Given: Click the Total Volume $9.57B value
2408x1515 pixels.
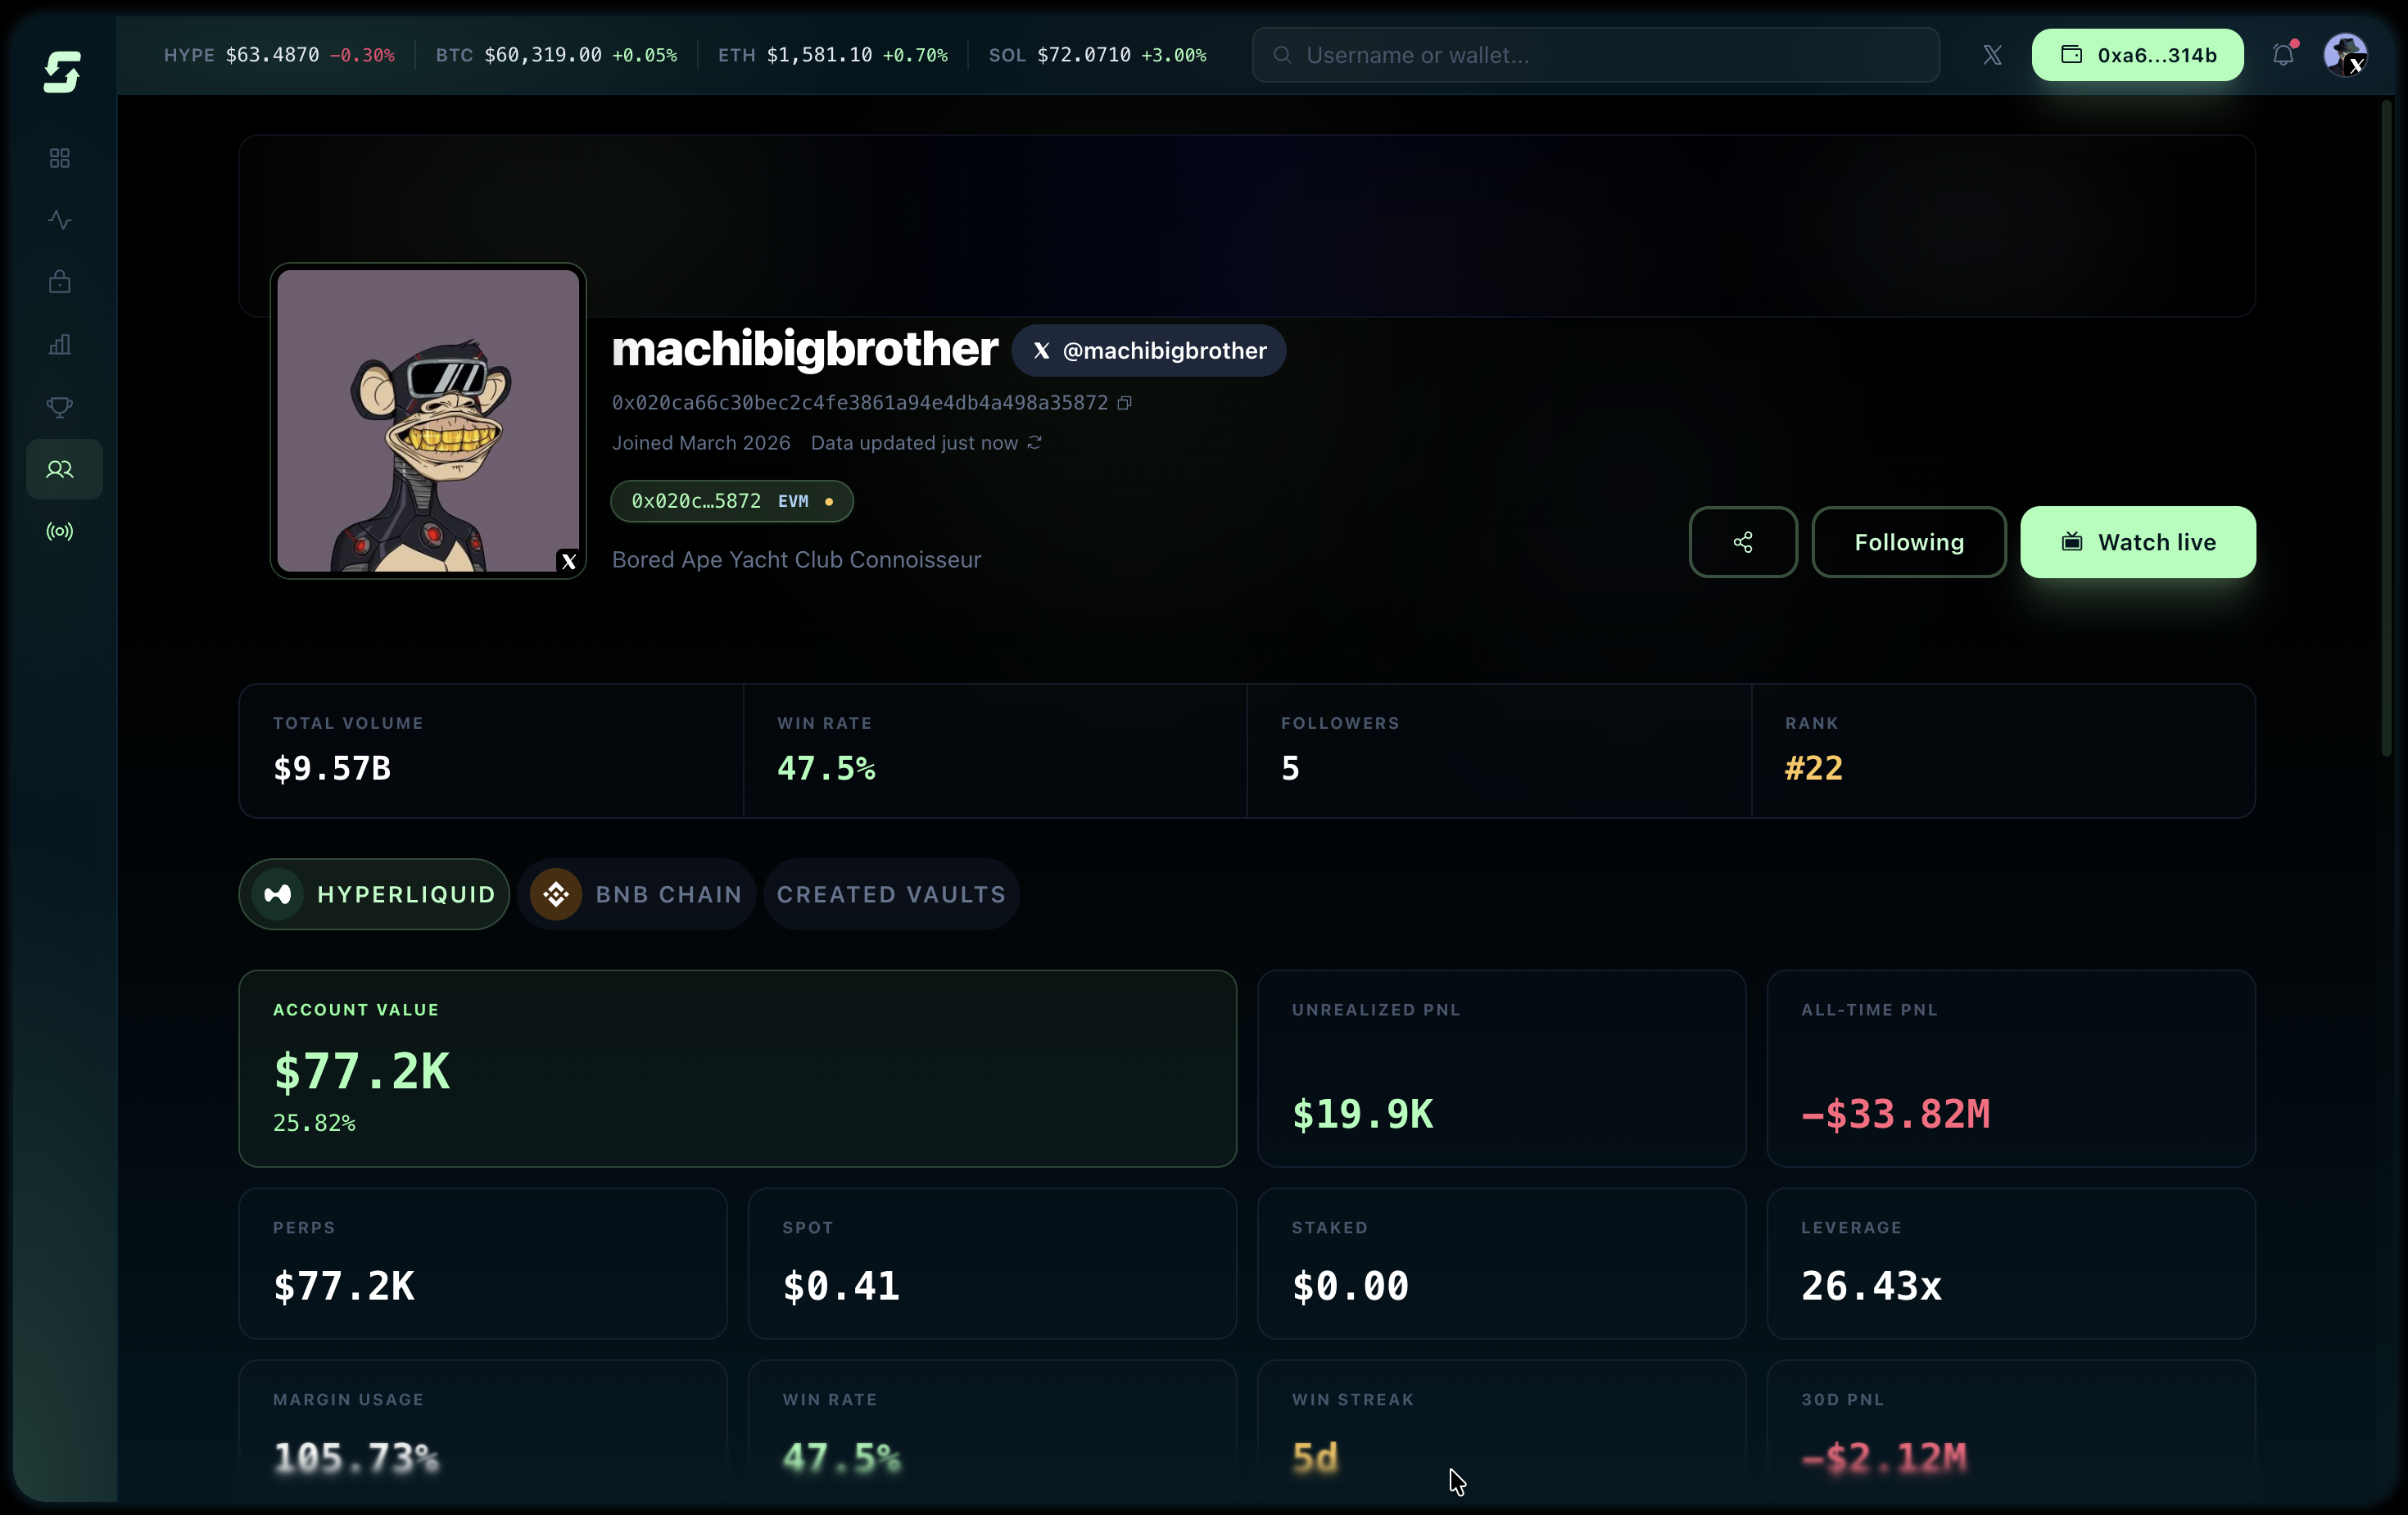Looking at the screenshot, I should (x=332, y=768).
